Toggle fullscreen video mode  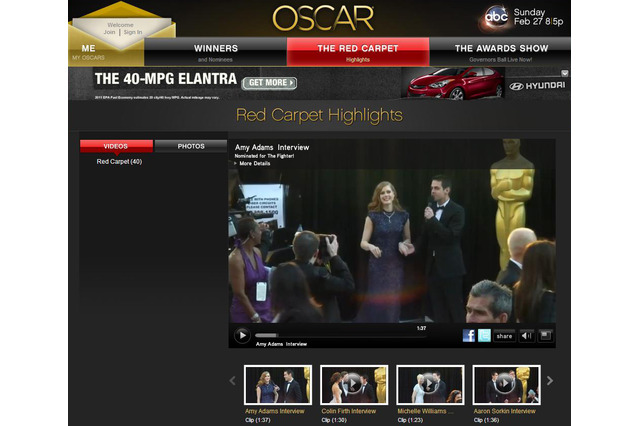(x=545, y=336)
